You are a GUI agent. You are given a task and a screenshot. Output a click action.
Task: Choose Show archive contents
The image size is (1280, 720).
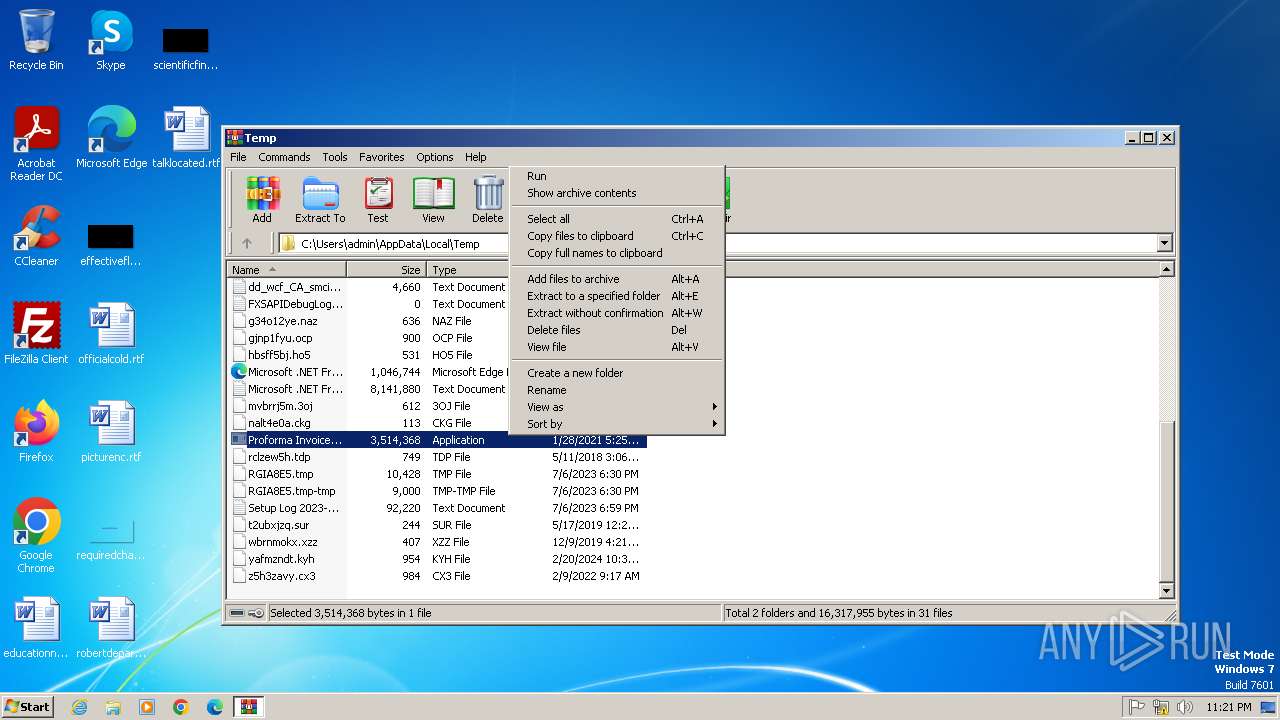click(617, 193)
